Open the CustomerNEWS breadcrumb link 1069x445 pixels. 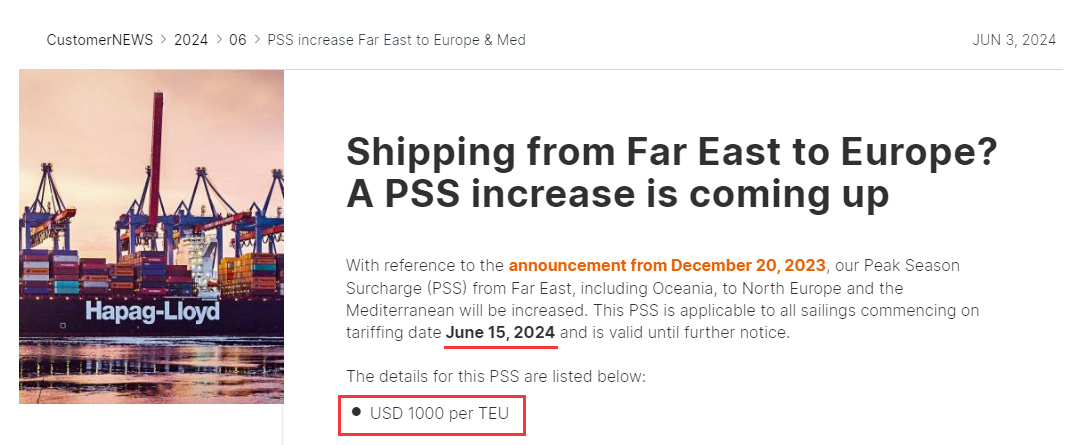99,40
